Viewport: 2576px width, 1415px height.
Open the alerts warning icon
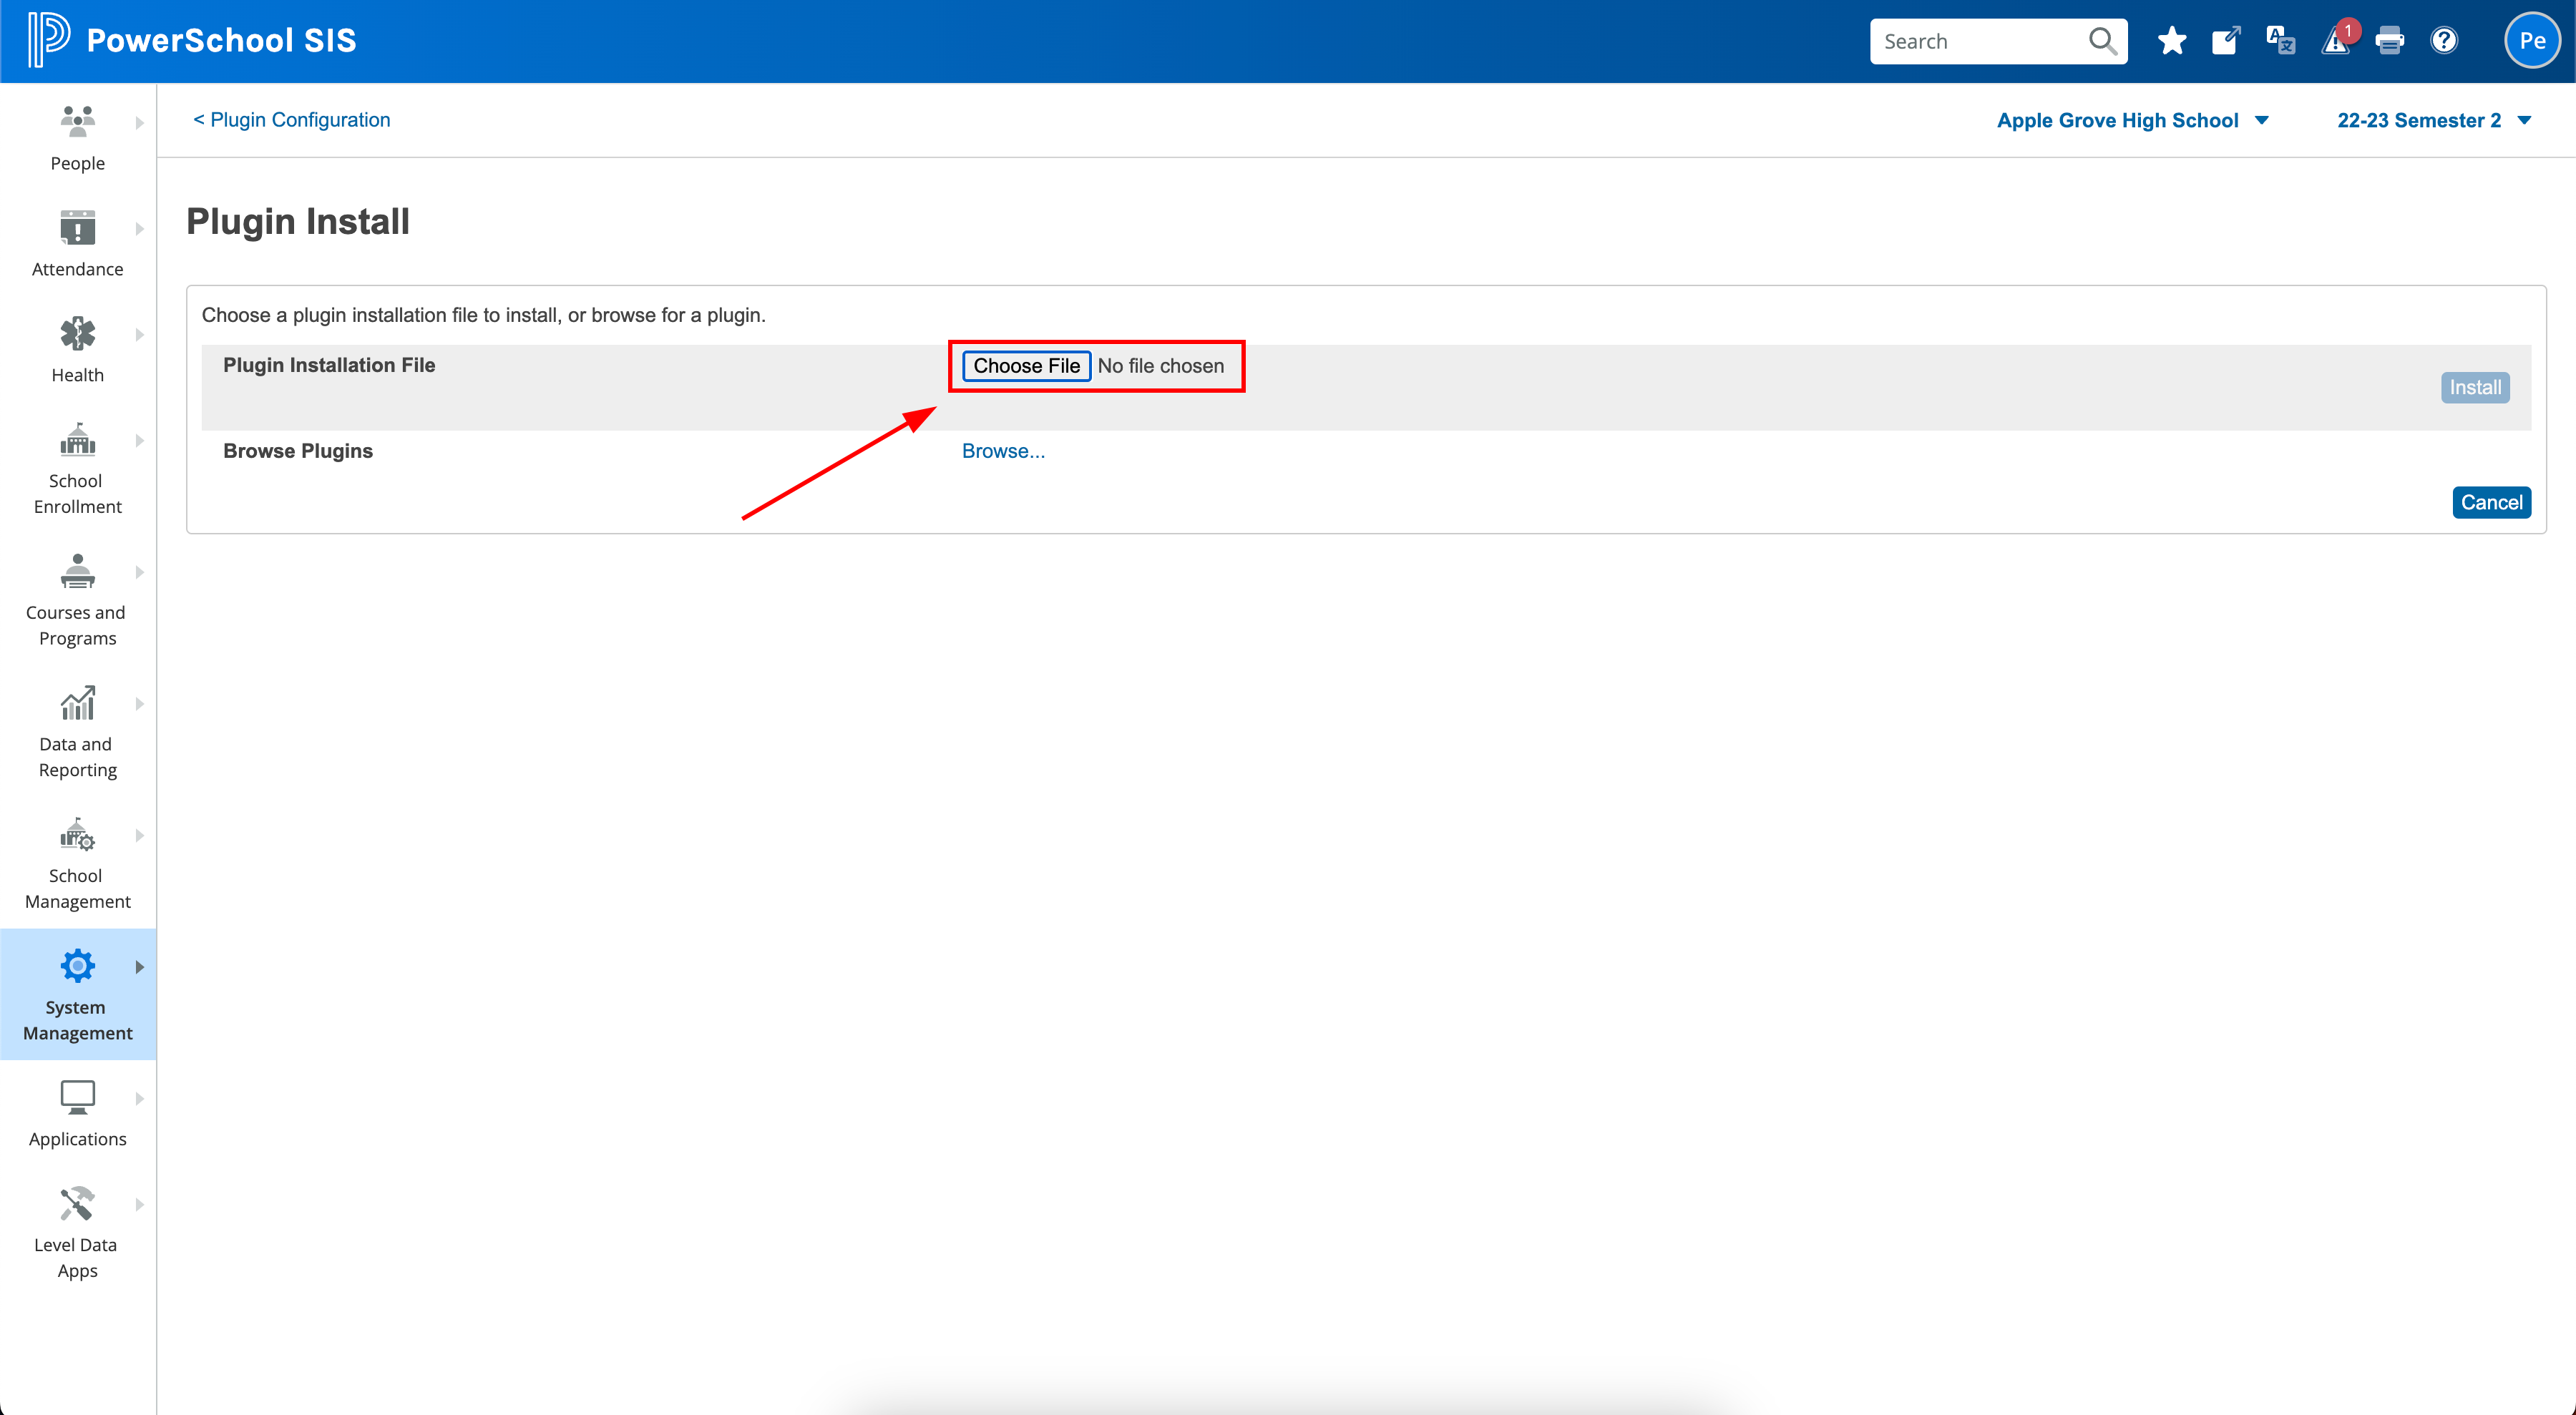2336,41
